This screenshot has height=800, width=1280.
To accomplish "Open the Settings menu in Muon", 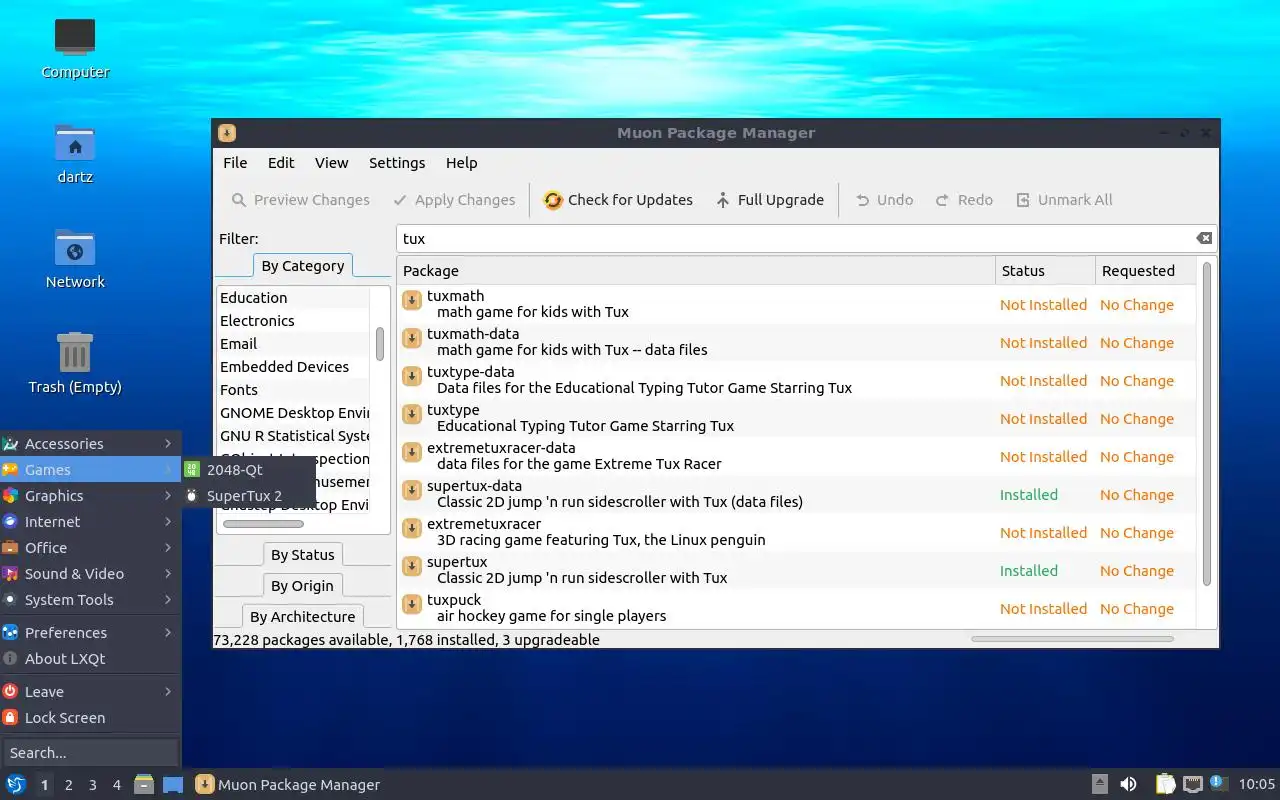I will pos(397,163).
